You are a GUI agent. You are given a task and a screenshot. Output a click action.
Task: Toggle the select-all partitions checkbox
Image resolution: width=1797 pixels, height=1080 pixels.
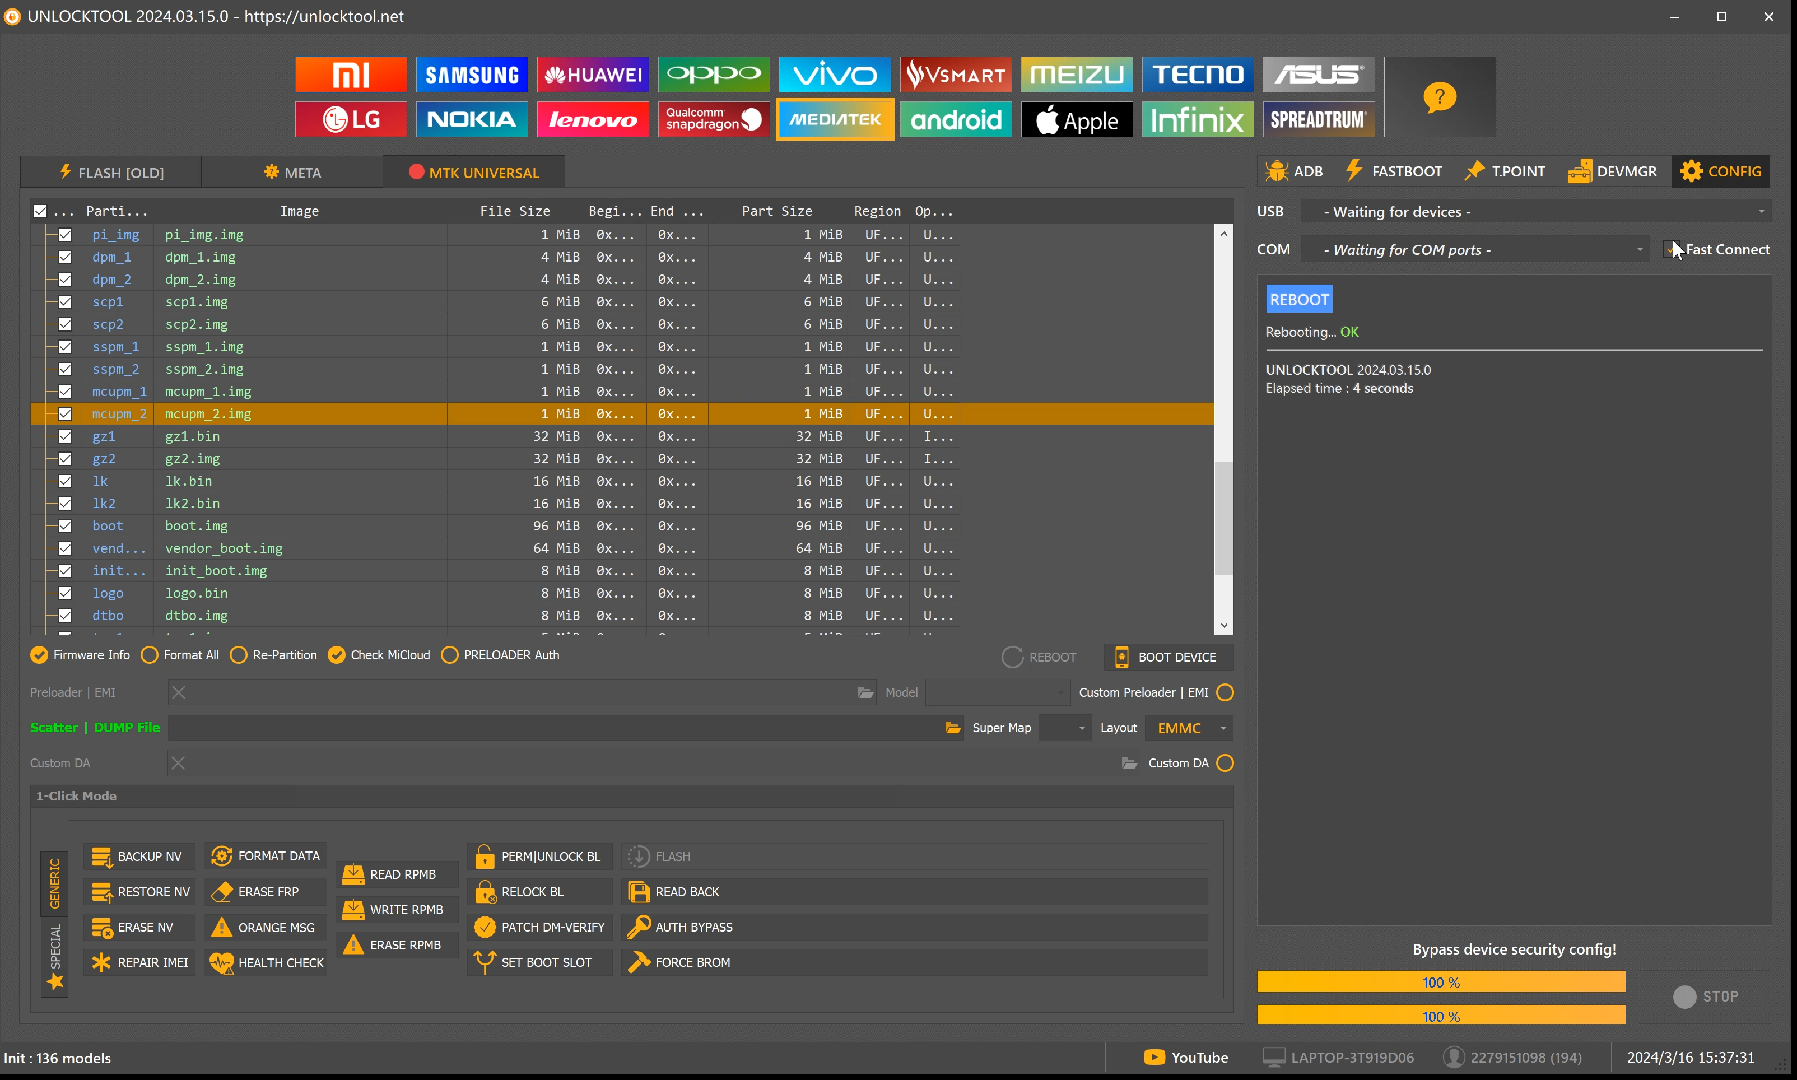[40, 211]
